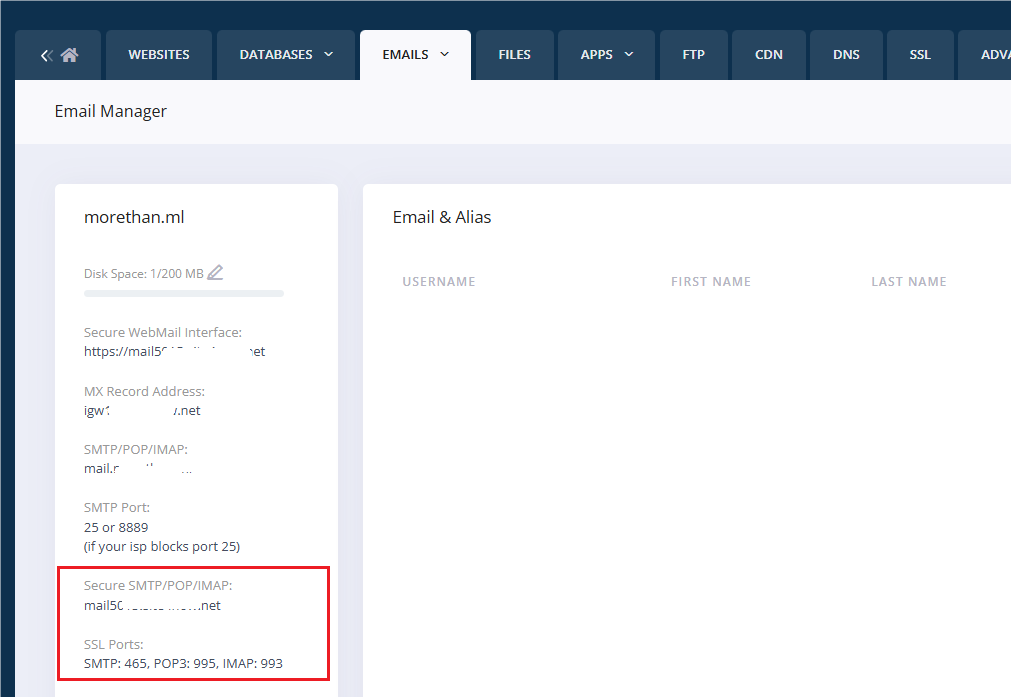Click the left page scrollbar

pos(8,400)
